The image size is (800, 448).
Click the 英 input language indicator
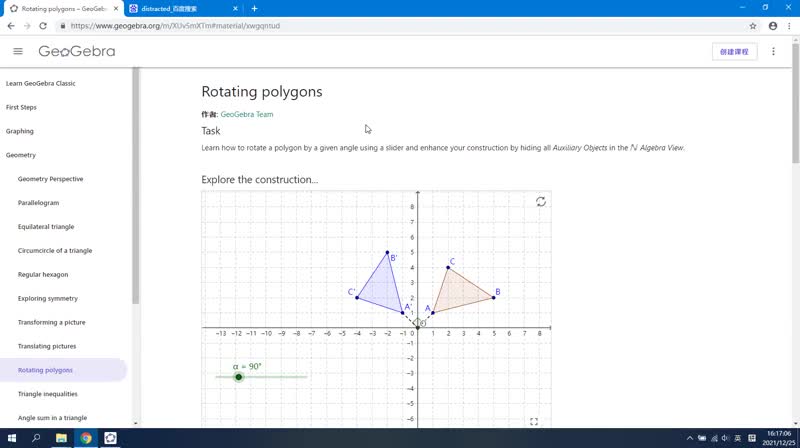point(738,438)
